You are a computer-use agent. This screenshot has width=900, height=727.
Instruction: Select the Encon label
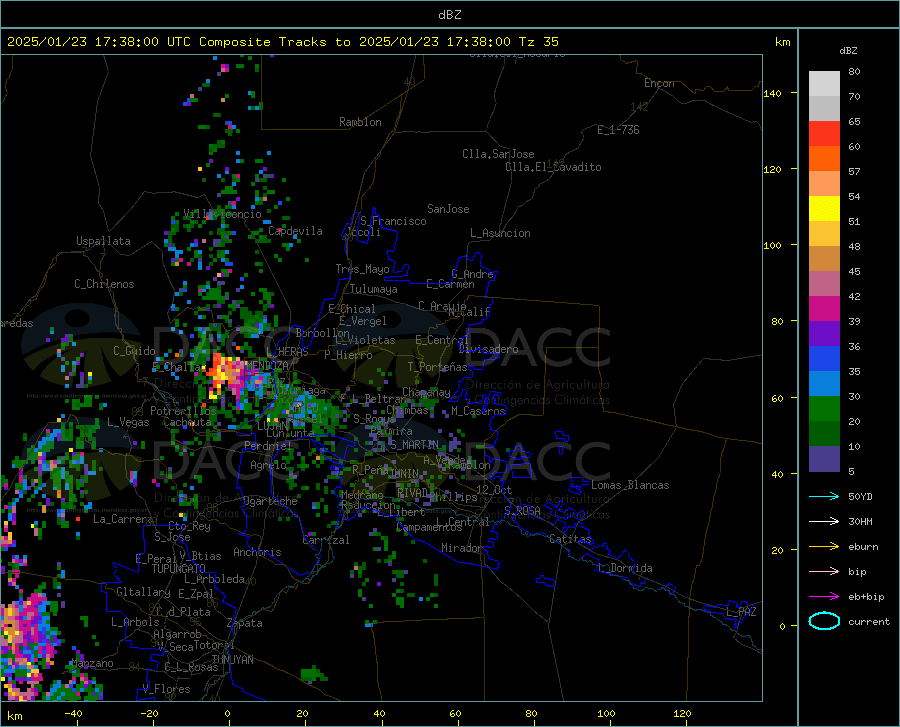(x=659, y=83)
